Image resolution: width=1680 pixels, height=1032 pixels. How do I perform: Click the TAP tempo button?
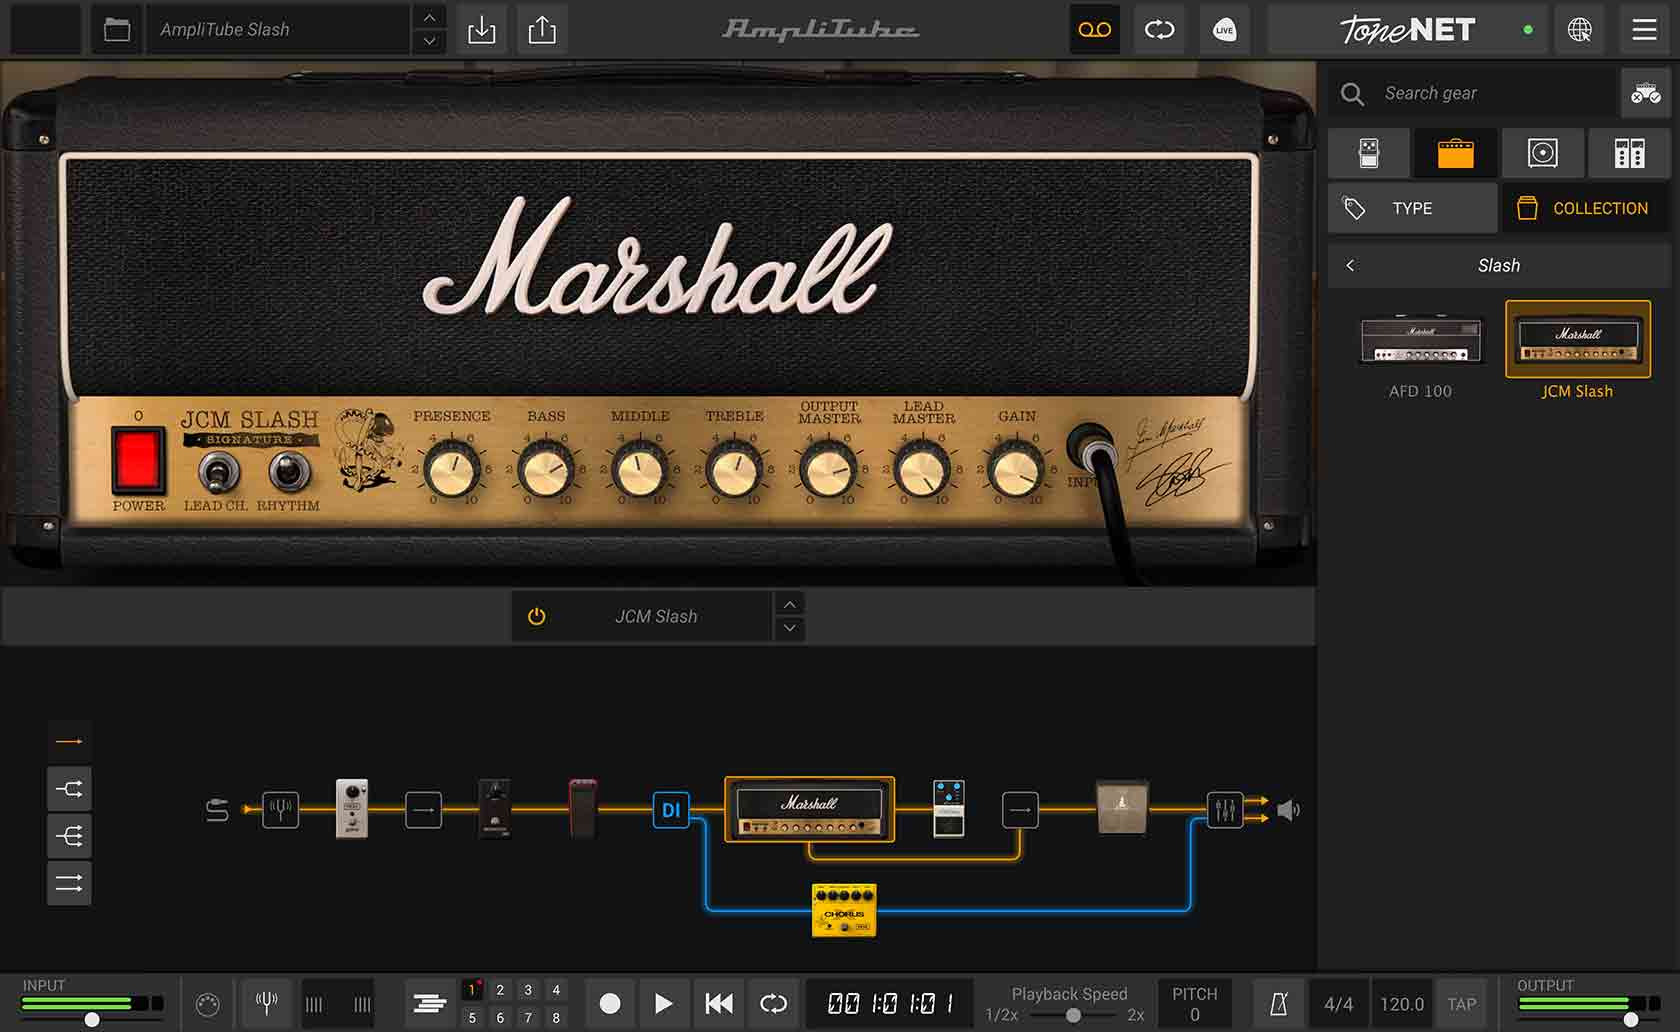[x=1461, y=1004]
